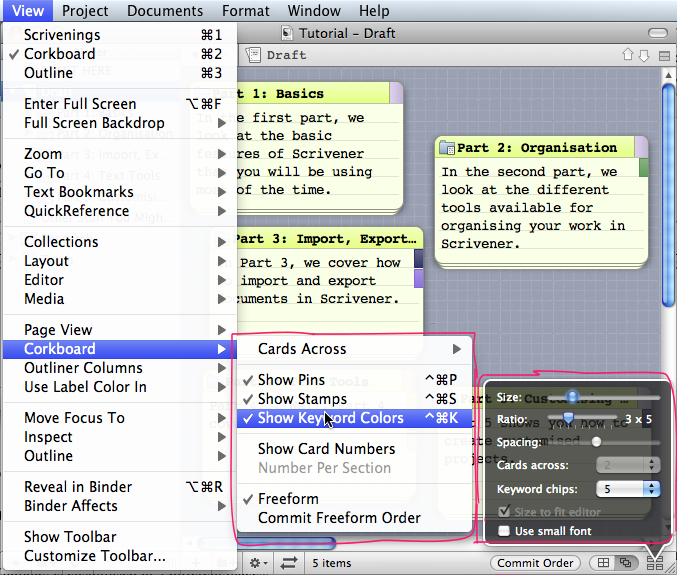
Task: Open the Zoom submenu
Action: (x=120, y=154)
